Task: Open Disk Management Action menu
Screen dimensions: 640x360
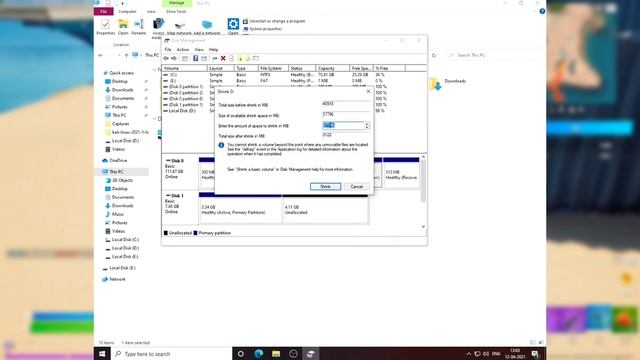Action: (182, 49)
